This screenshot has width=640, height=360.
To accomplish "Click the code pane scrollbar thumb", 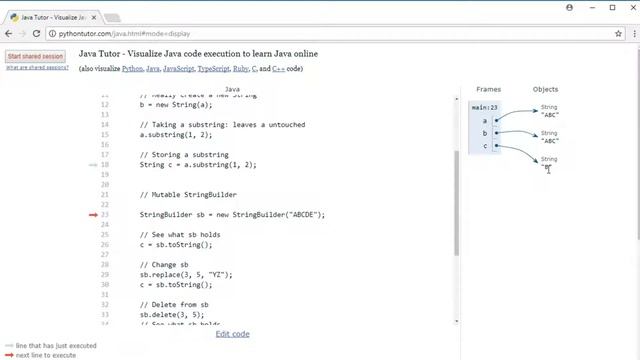I will pos(456,203).
